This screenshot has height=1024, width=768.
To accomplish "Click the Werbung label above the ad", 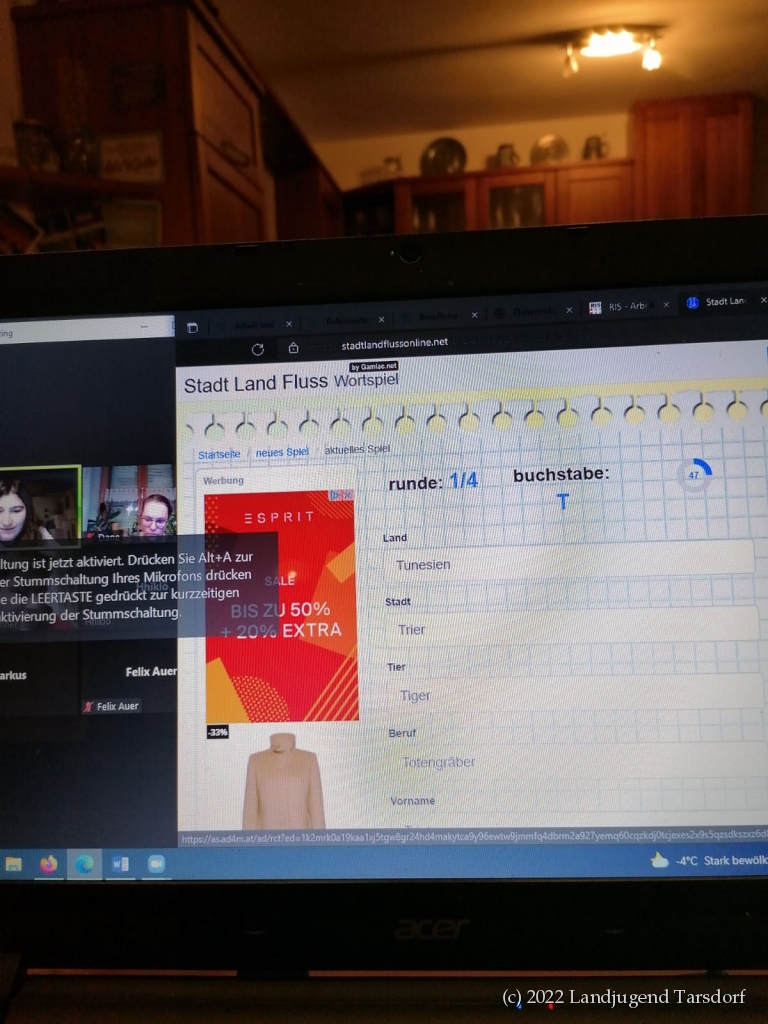I will (x=223, y=480).
